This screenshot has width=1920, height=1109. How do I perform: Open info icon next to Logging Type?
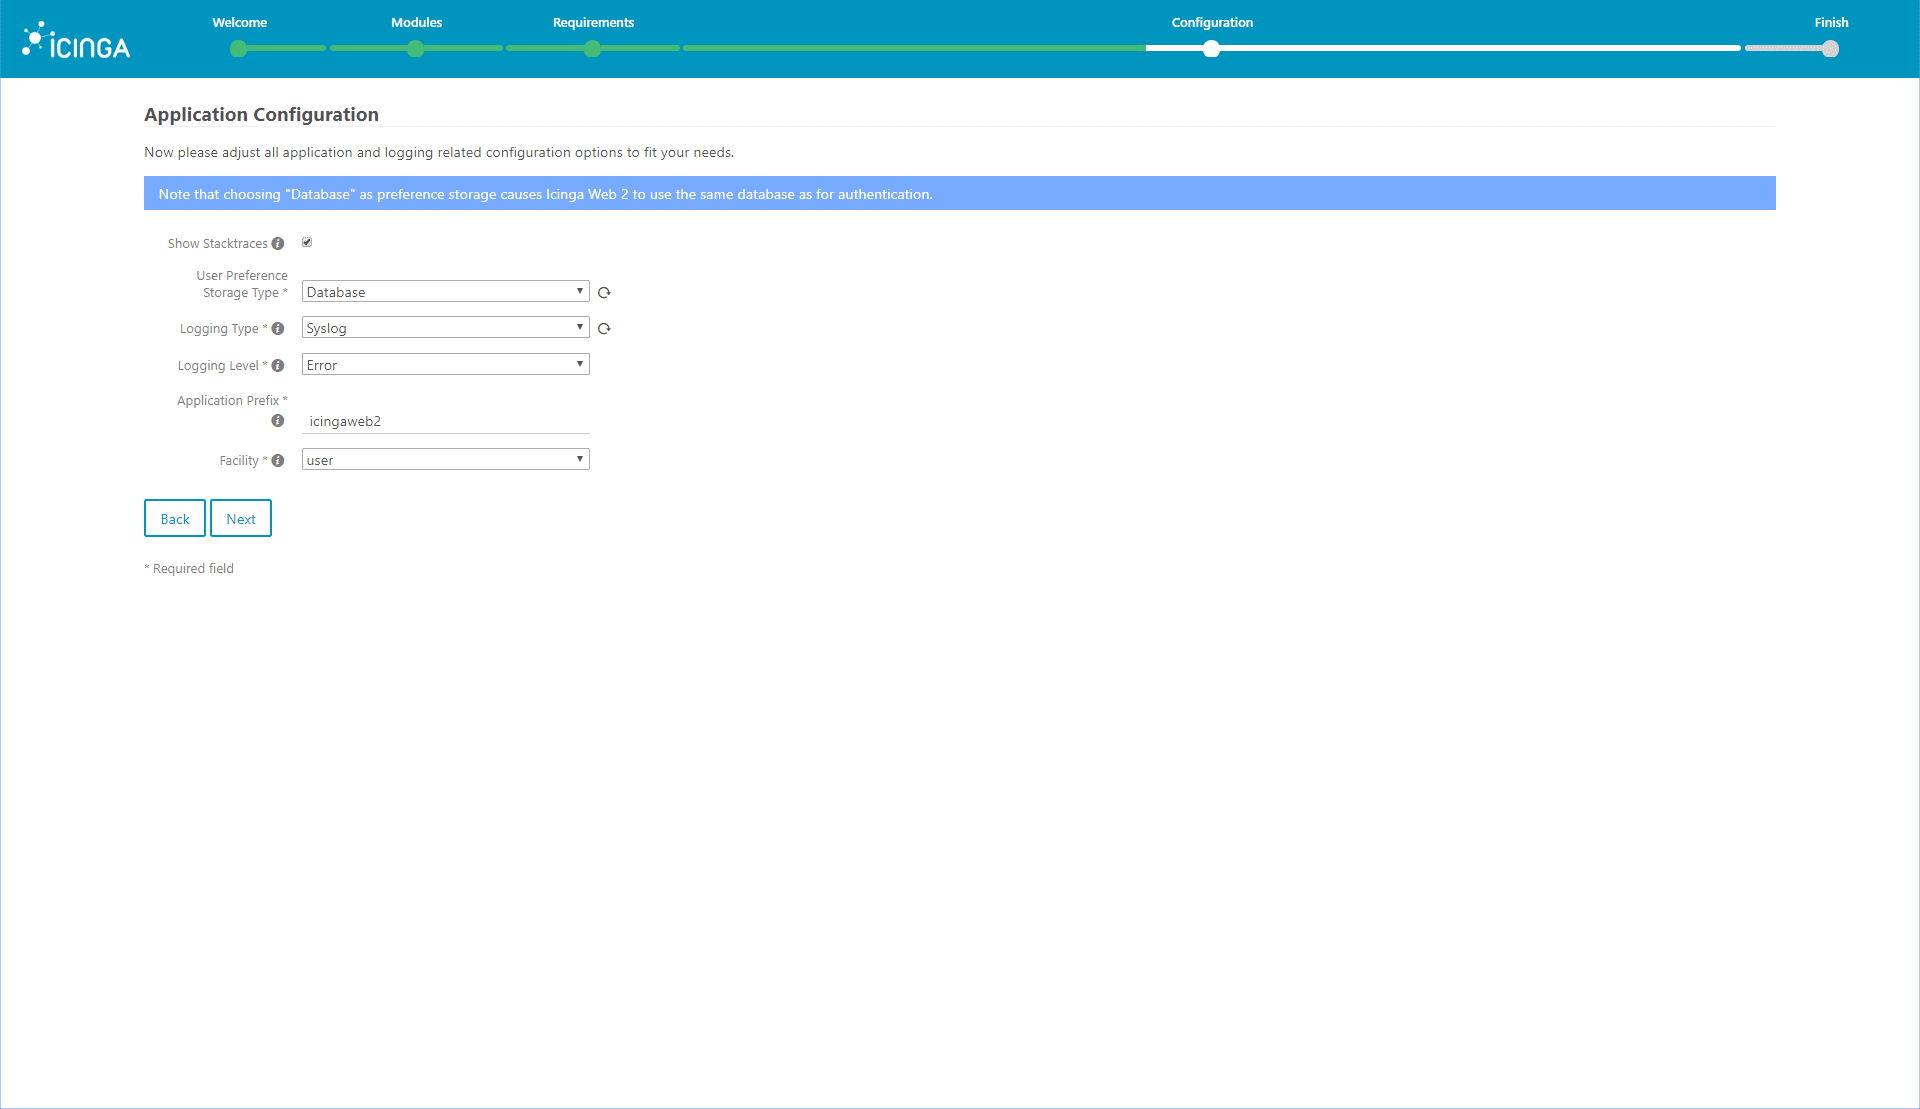point(278,329)
